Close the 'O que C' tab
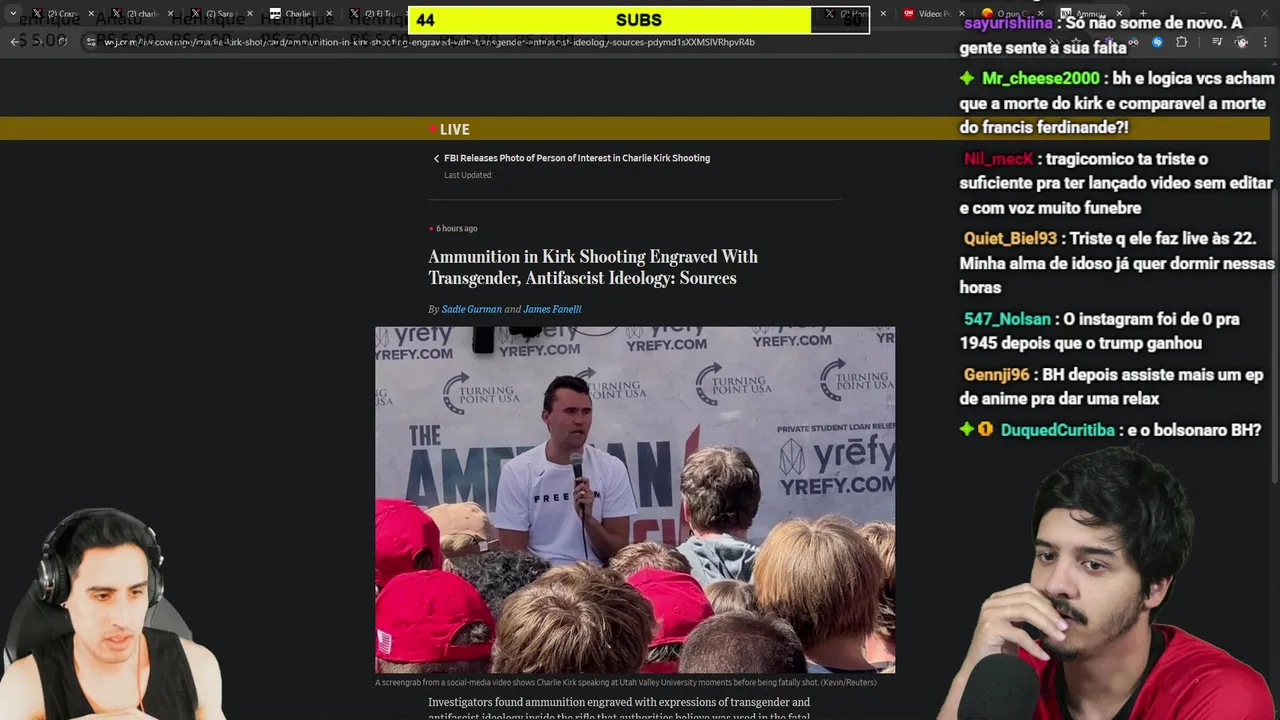Viewport: 1280px width, 720px height. click(1042, 14)
